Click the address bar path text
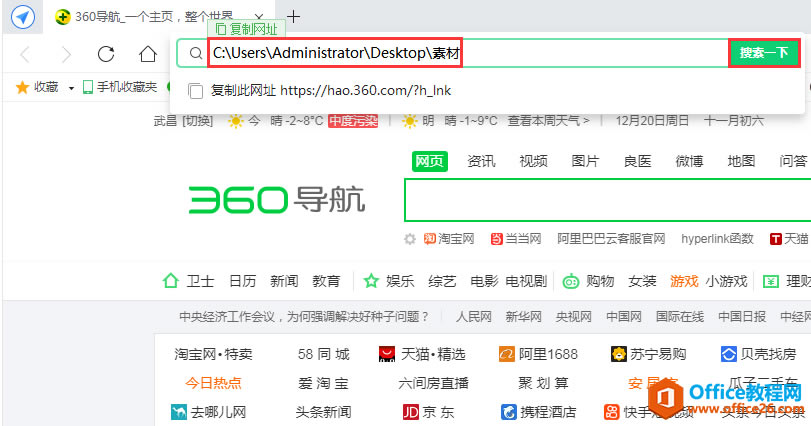Viewport: 811px width, 426px height. [x=336, y=53]
